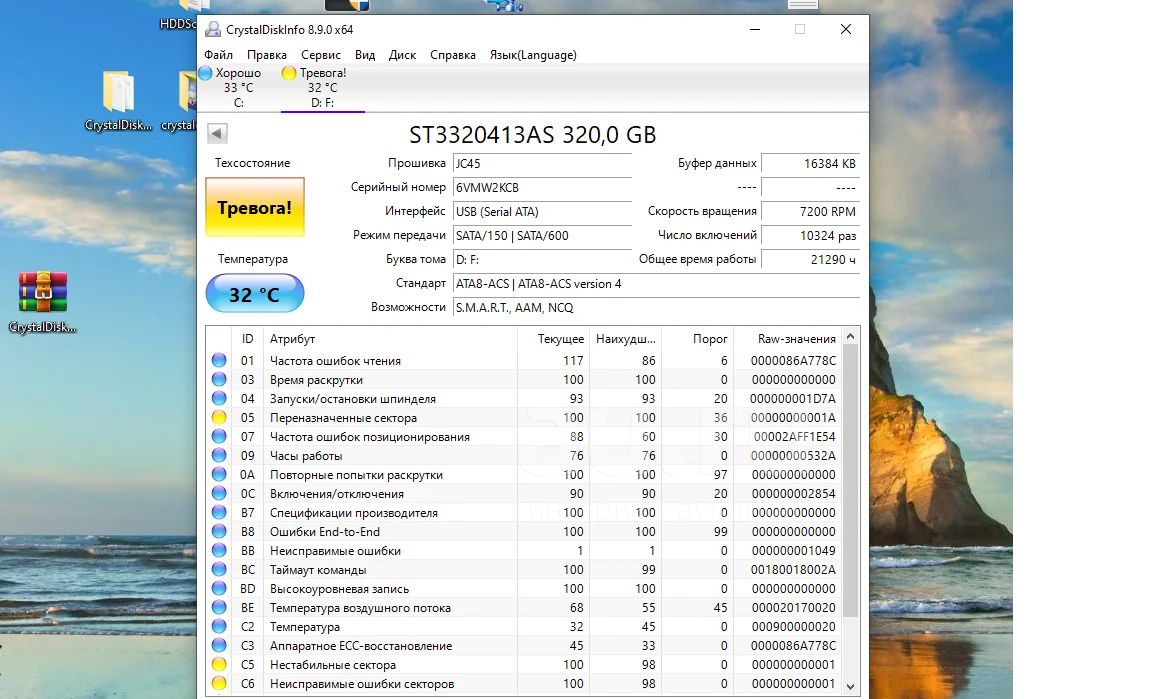The image size is (1152, 699).
Task: Click the status orb in row C2 Температура
Action: [219, 626]
